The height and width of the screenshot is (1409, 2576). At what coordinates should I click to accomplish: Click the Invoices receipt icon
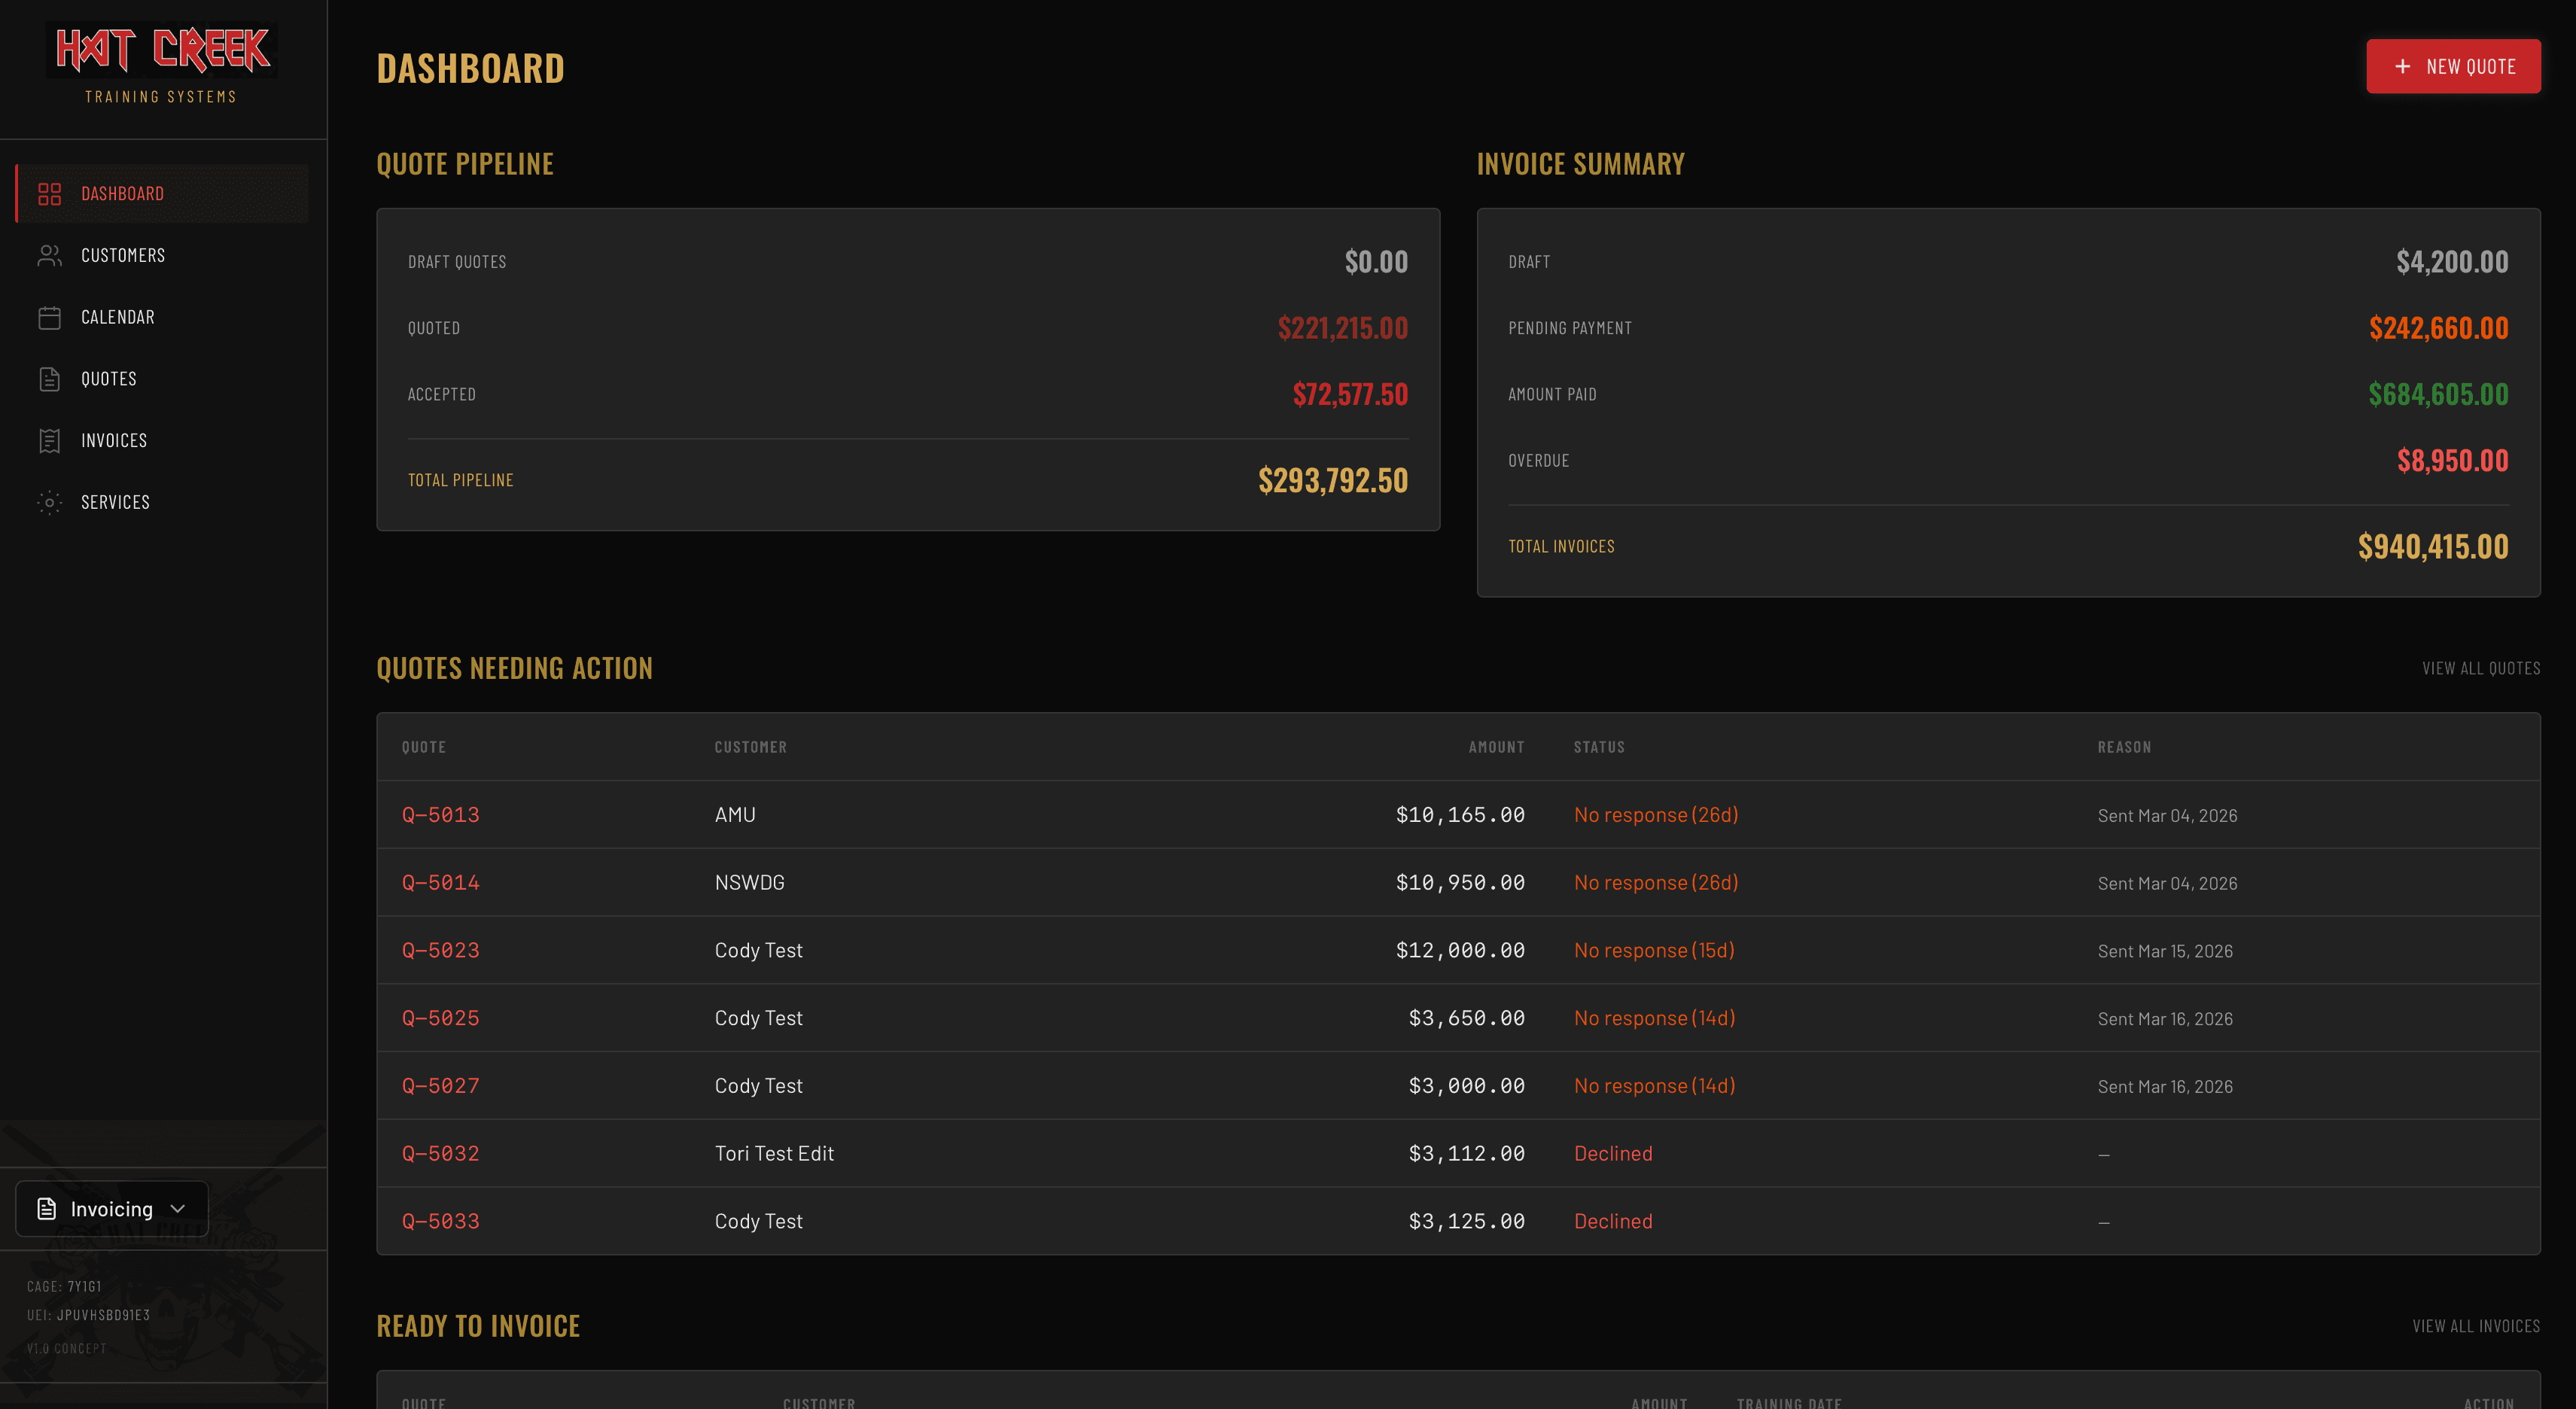point(49,441)
